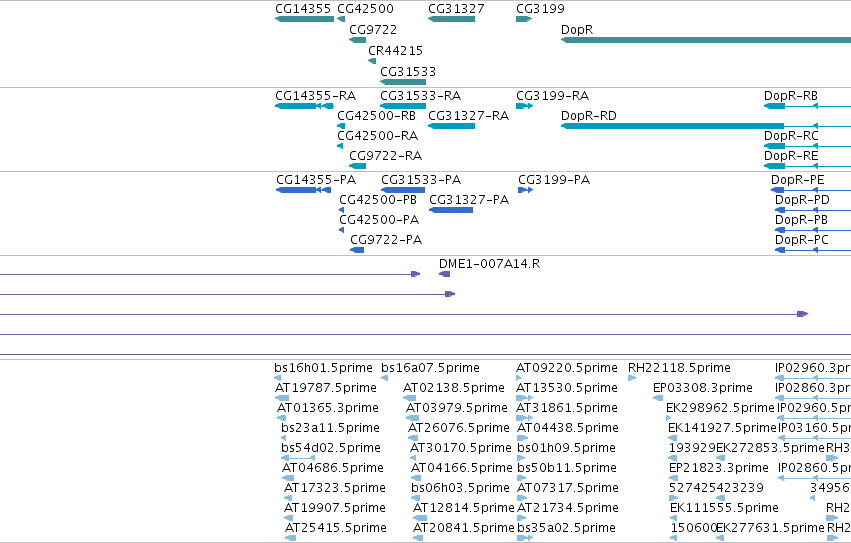Select the CG42500-PA protein label
Viewport: 851px width, 543px height.
pyautogui.click(x=379, y=220)
